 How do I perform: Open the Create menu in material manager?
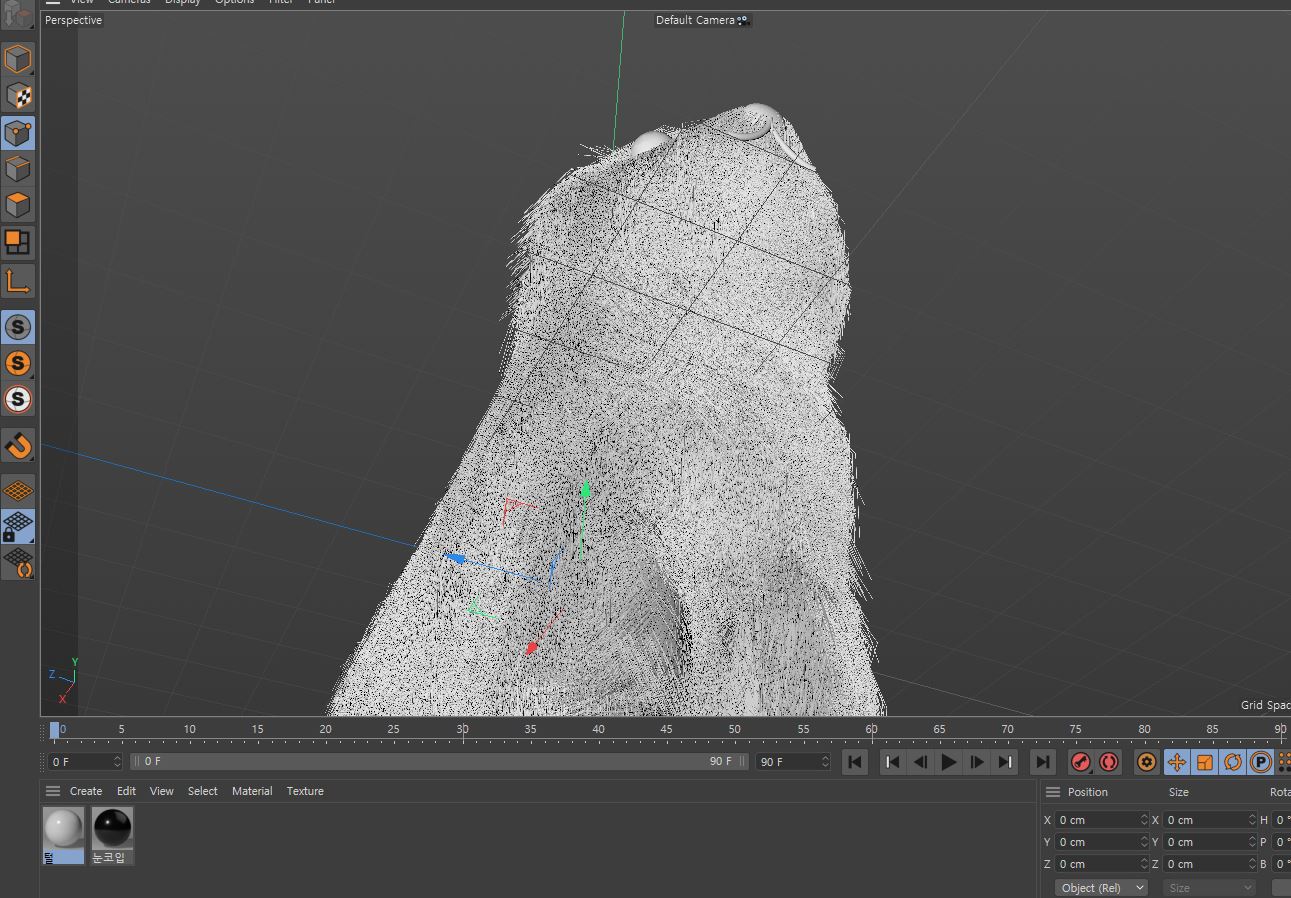[x=86, y=791]
